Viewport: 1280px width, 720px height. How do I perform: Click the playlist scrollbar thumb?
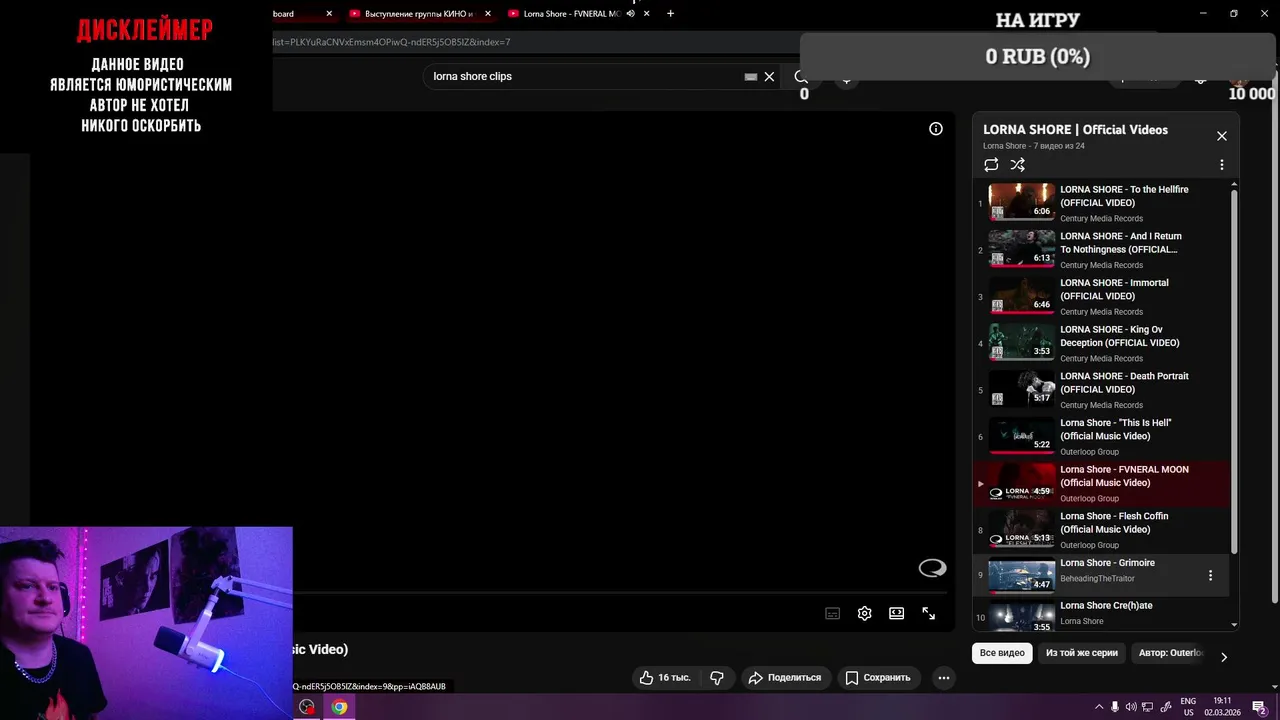[x=1234, y=370]
